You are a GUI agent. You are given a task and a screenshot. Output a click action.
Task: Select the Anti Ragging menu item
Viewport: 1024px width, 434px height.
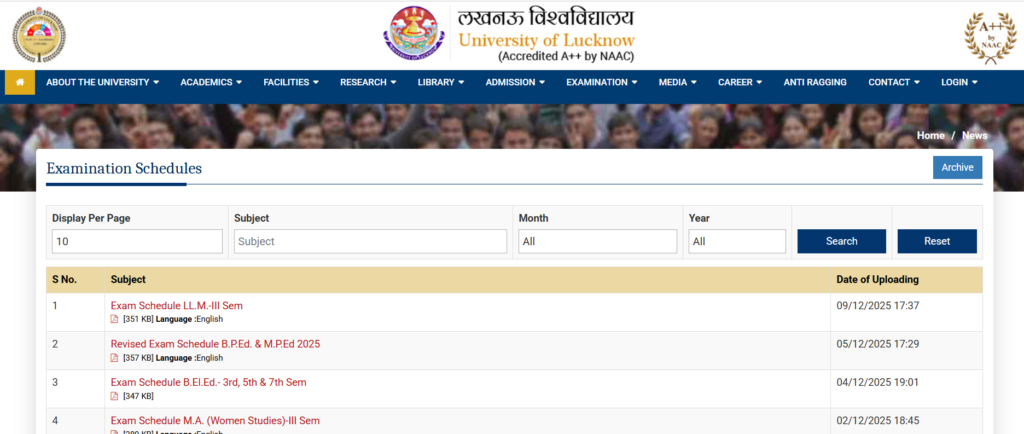pos(815,82)
